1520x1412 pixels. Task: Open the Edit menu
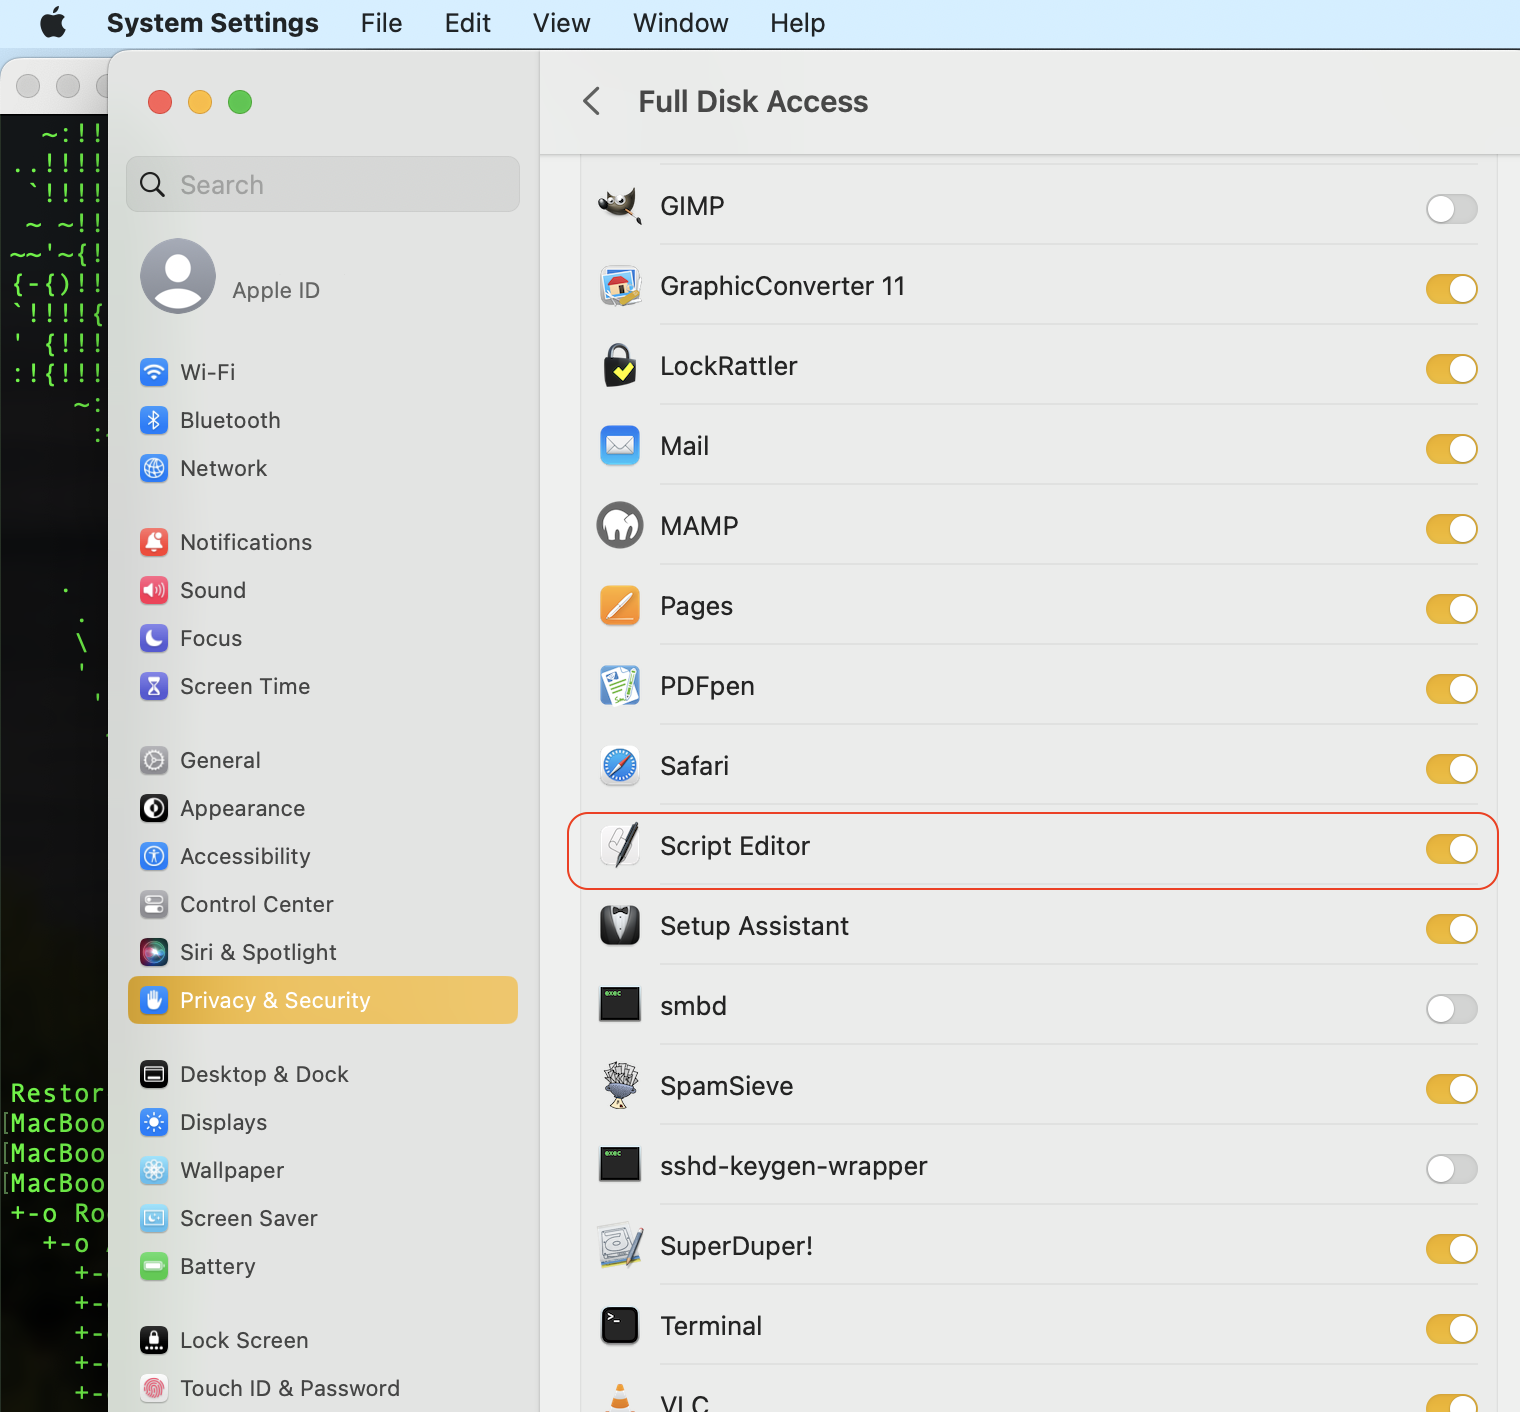click(468, 23)
